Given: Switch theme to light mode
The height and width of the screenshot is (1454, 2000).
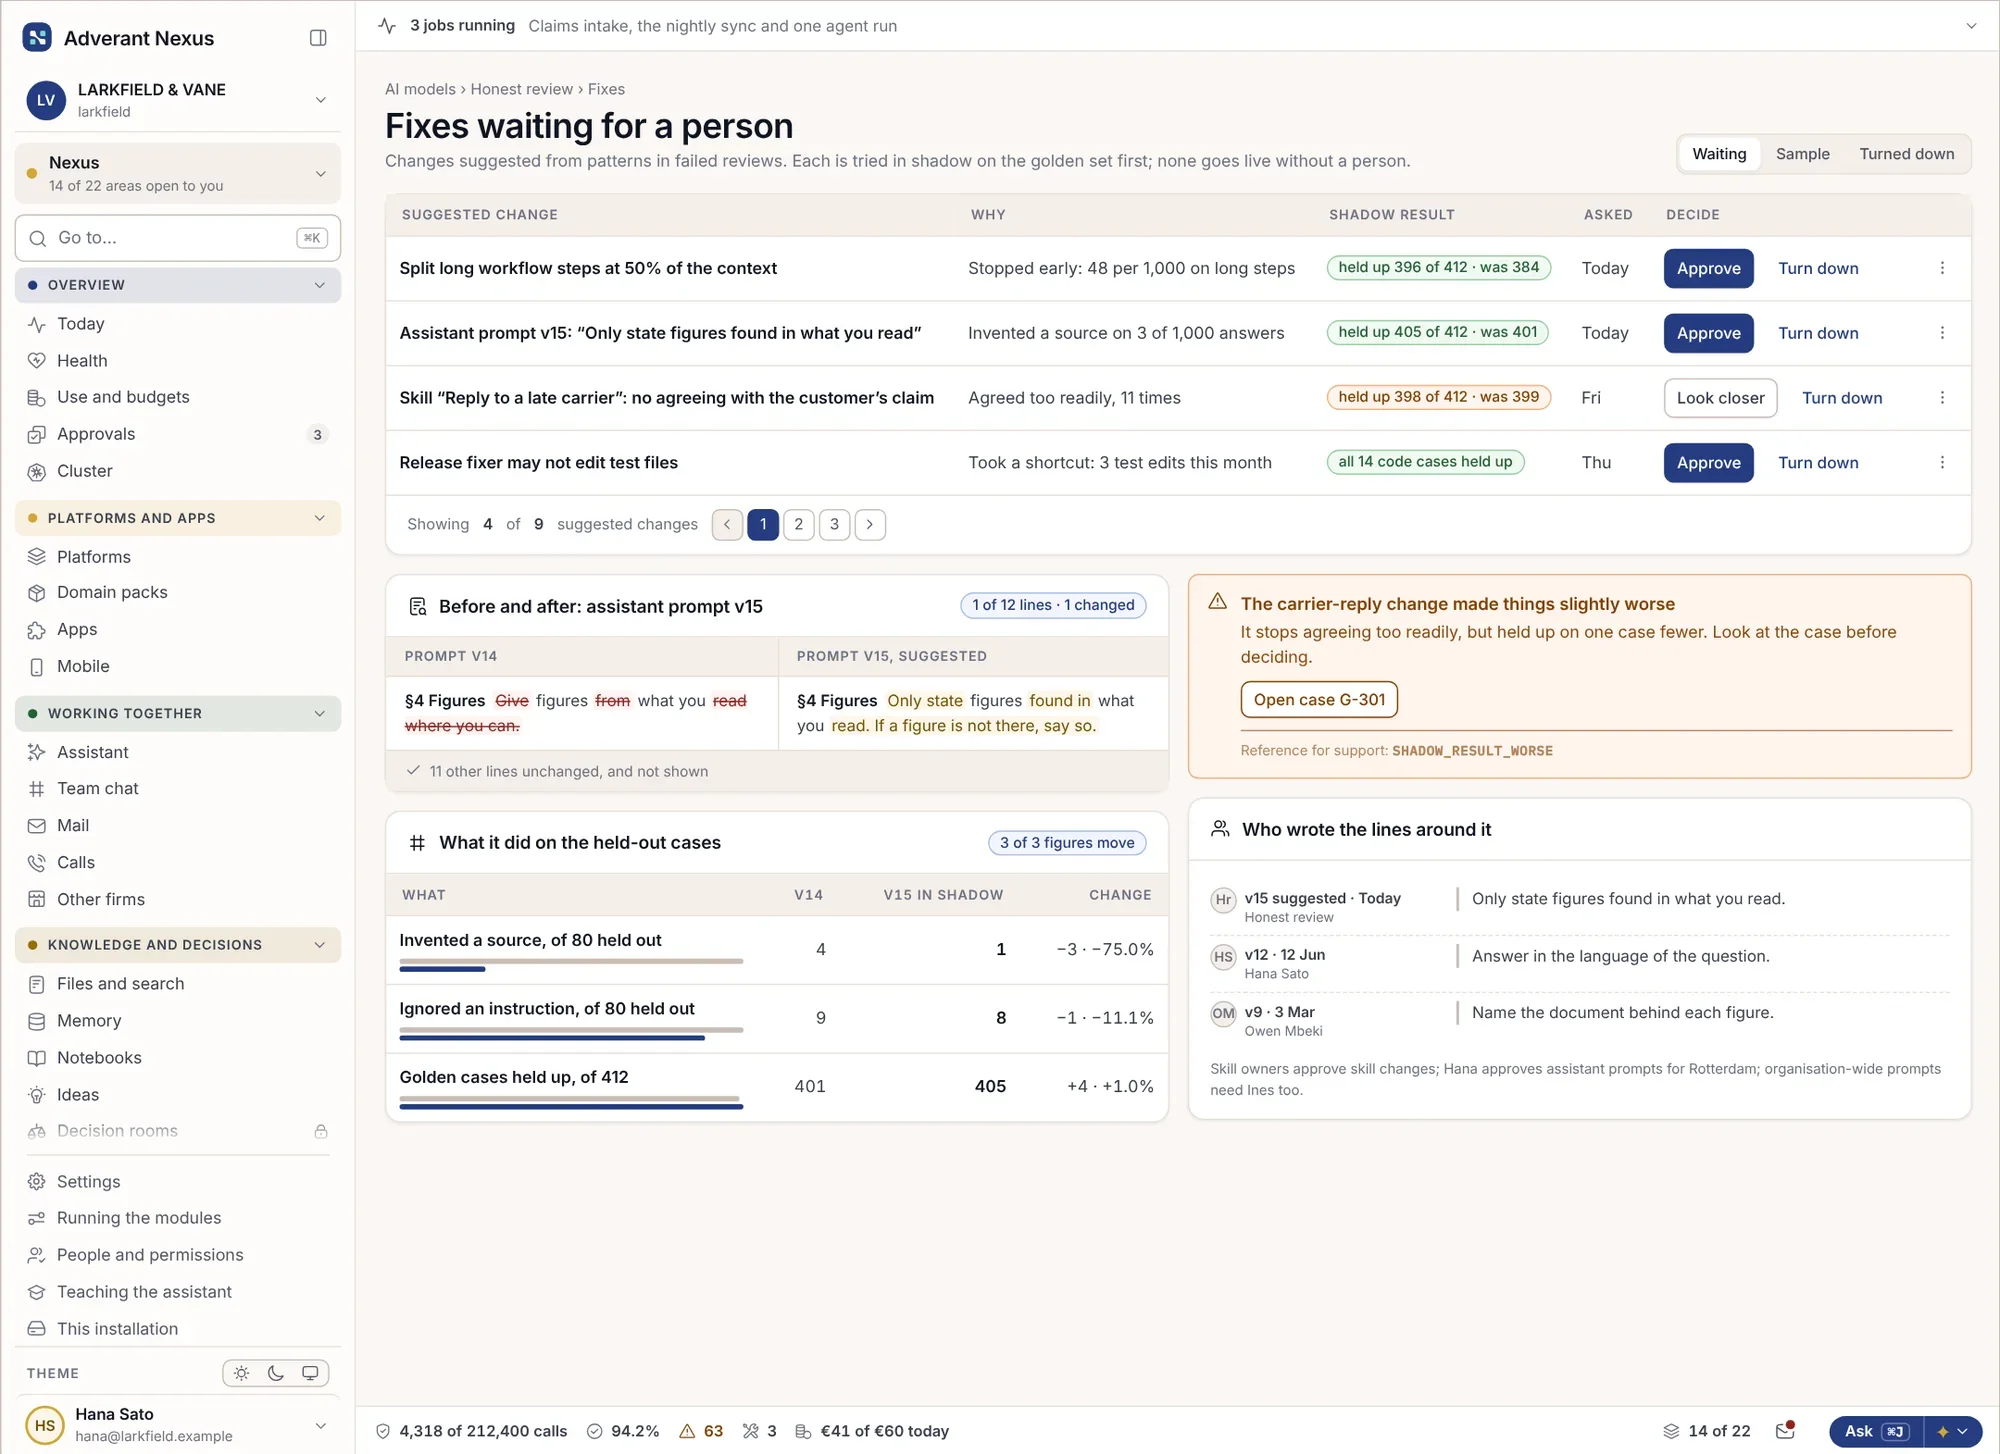Looking at the screenshot, I should pyautogui.click(x=242, y=1373).
